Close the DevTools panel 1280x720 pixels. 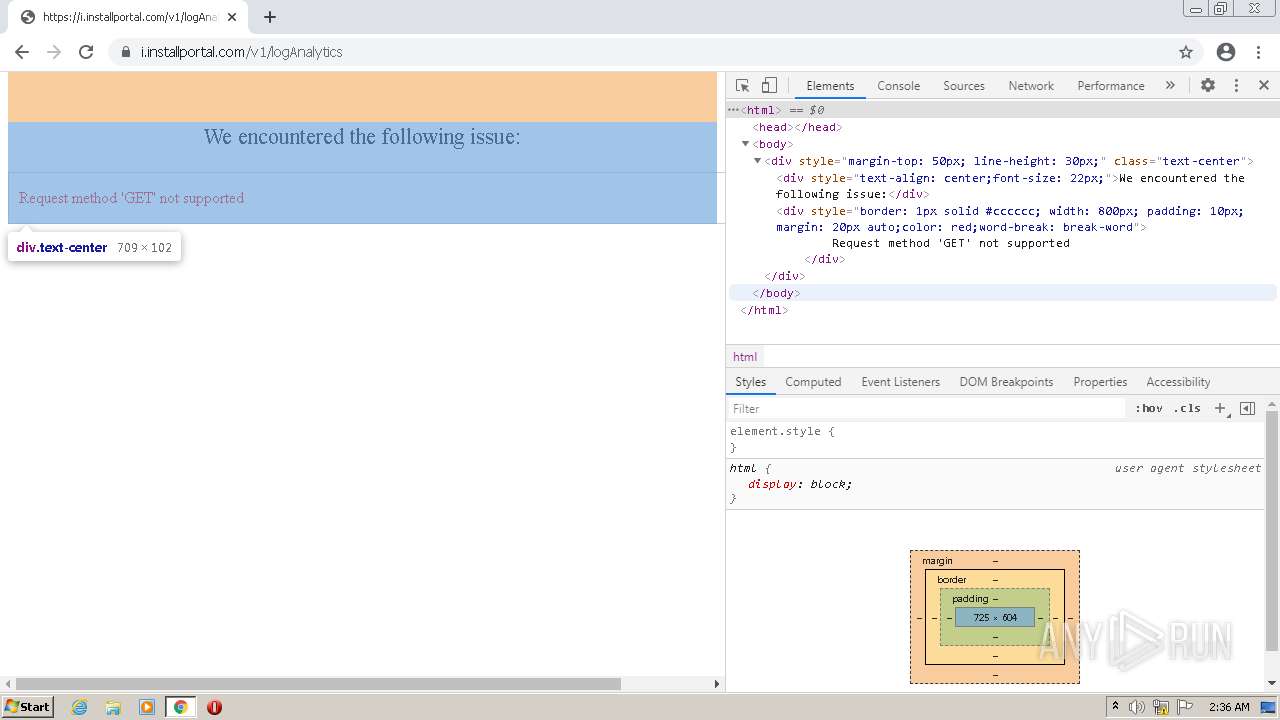pos(1264,86)
